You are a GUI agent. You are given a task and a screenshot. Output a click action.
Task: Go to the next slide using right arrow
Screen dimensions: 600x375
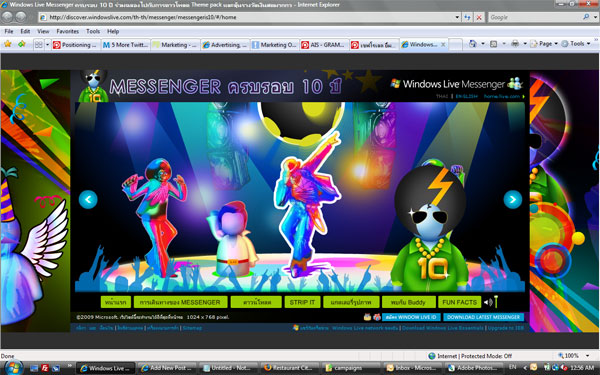click(x=513, y=199)
